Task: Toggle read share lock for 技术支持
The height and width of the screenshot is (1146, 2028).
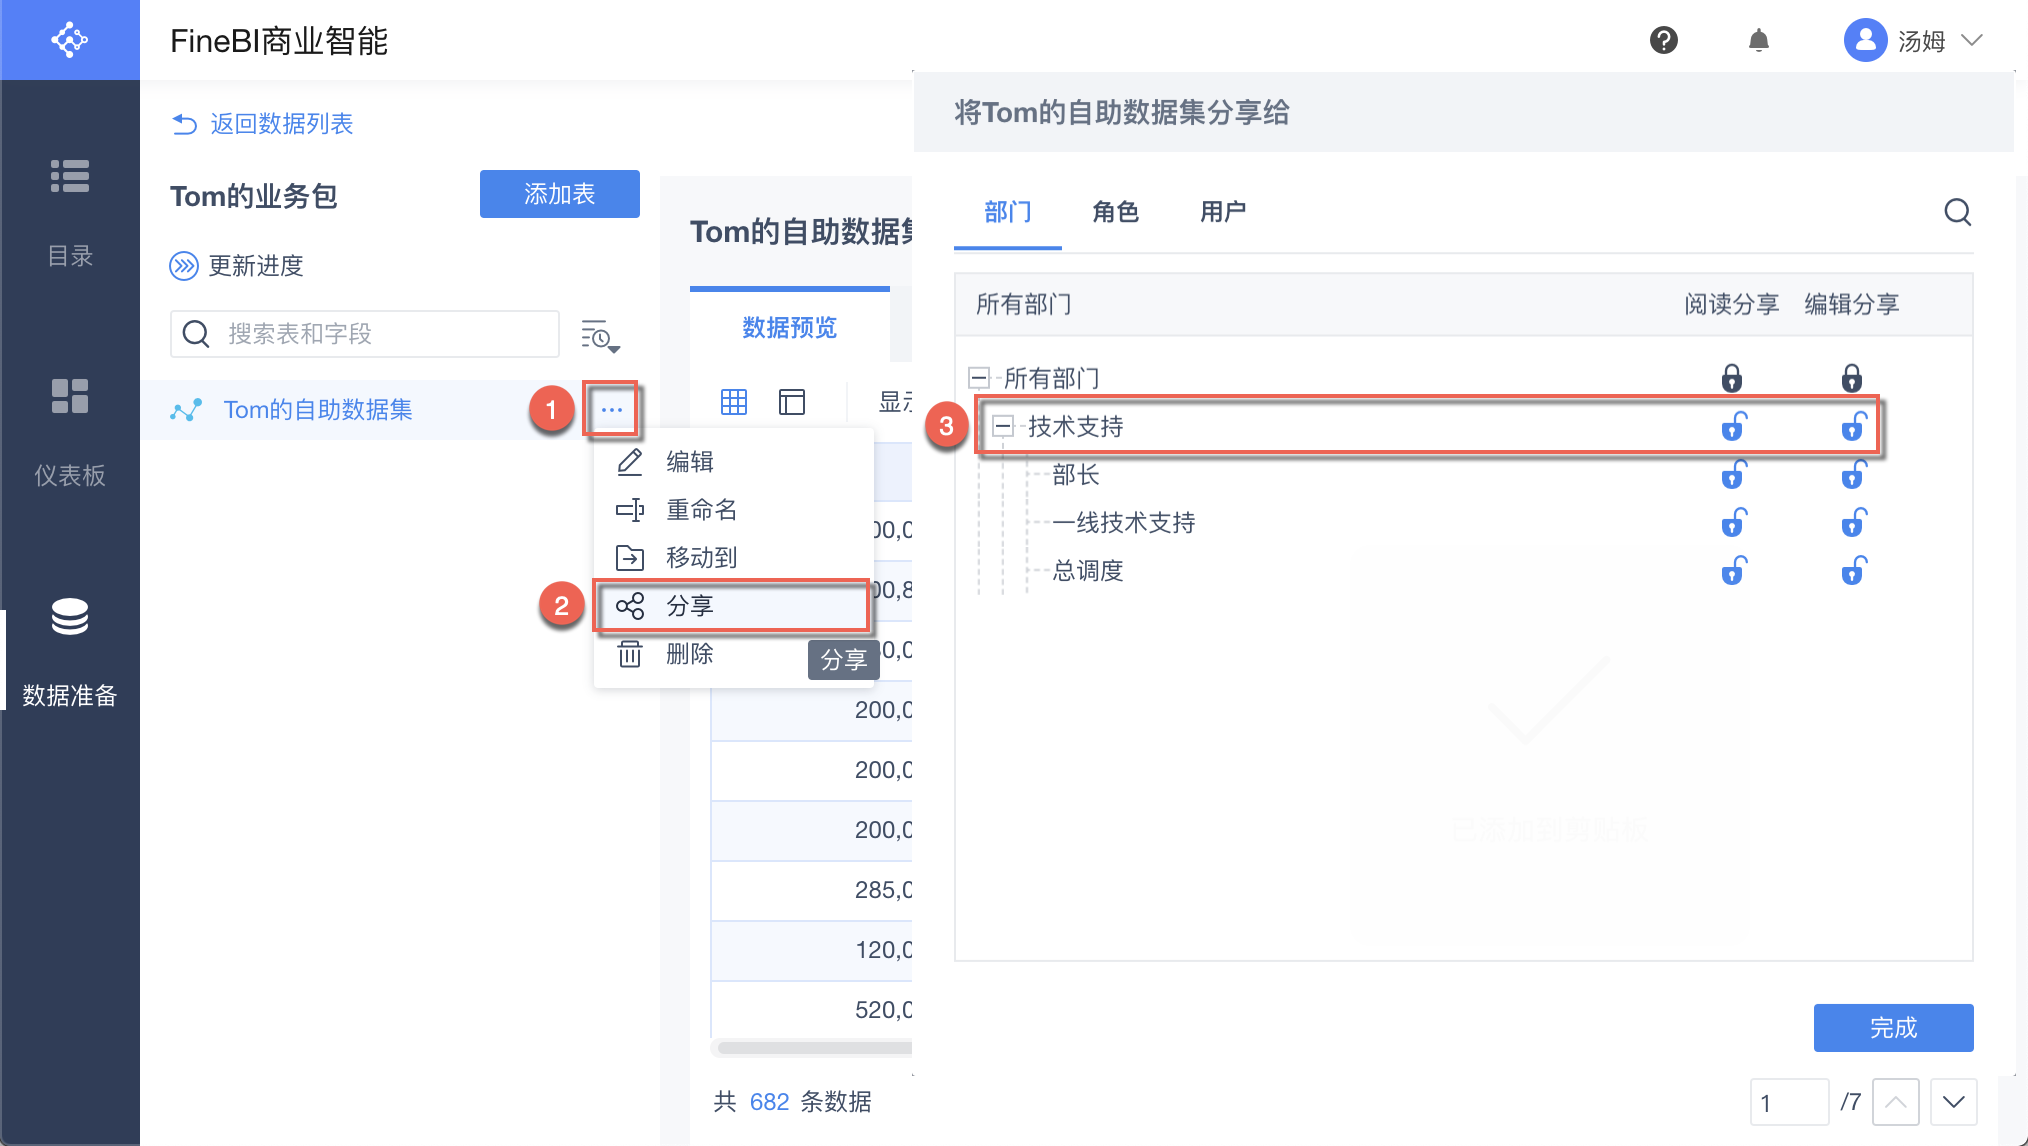Action: [x=1733, y=427]
